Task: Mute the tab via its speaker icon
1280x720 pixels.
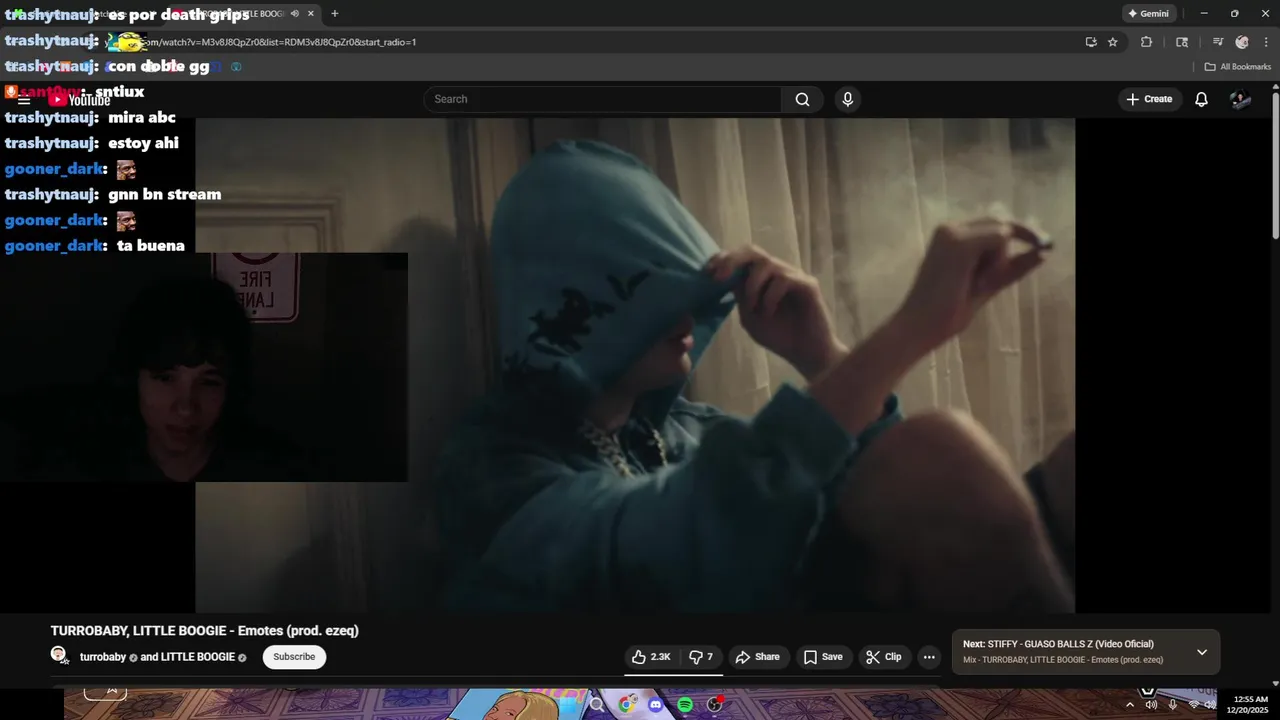Action: pos(295,14)
